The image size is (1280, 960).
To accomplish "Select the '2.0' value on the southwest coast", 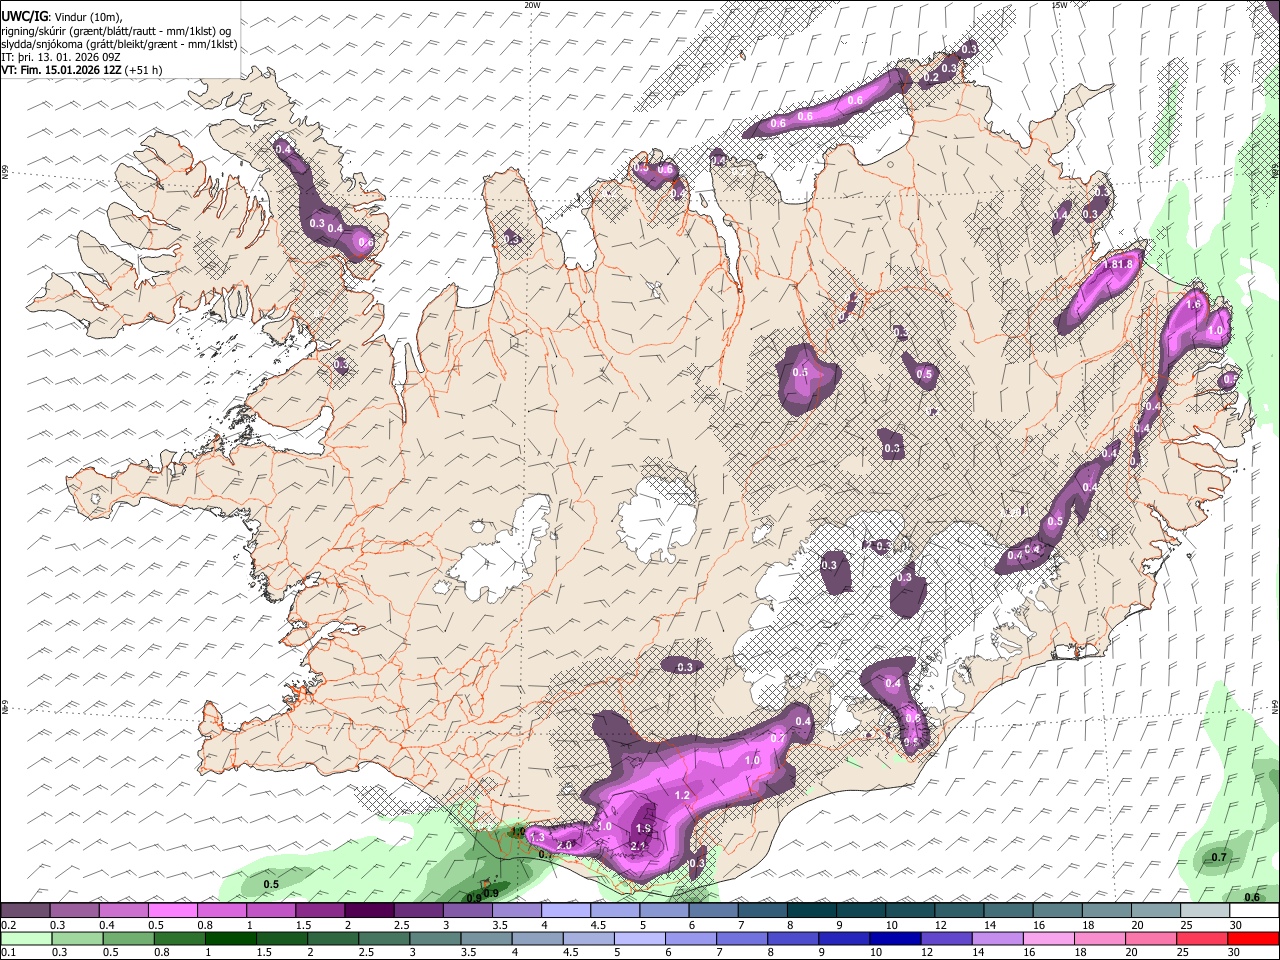I will pos(564,845).
